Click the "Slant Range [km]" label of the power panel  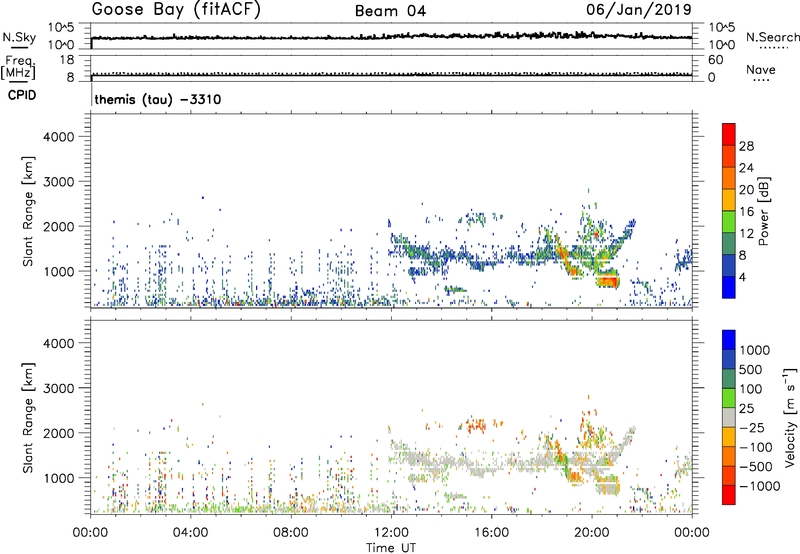pyautogui.click(x=28, y=211)
